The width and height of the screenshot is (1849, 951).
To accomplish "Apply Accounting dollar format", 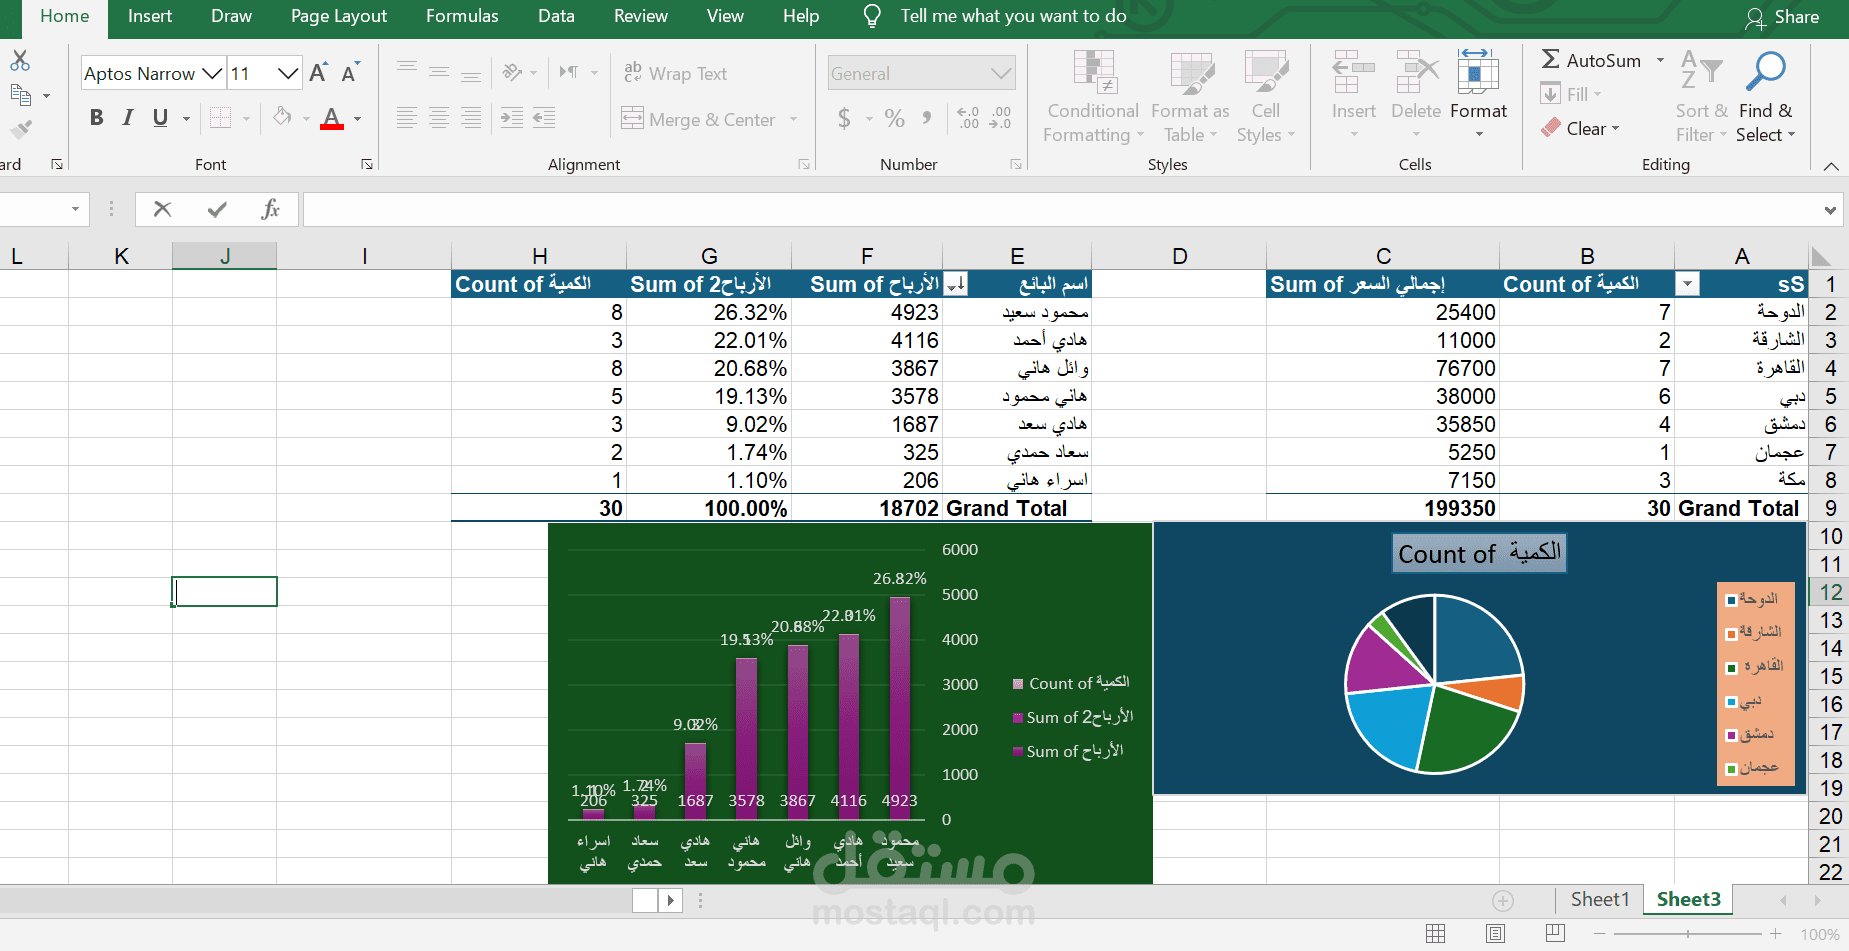I will [x=844, y=118].
